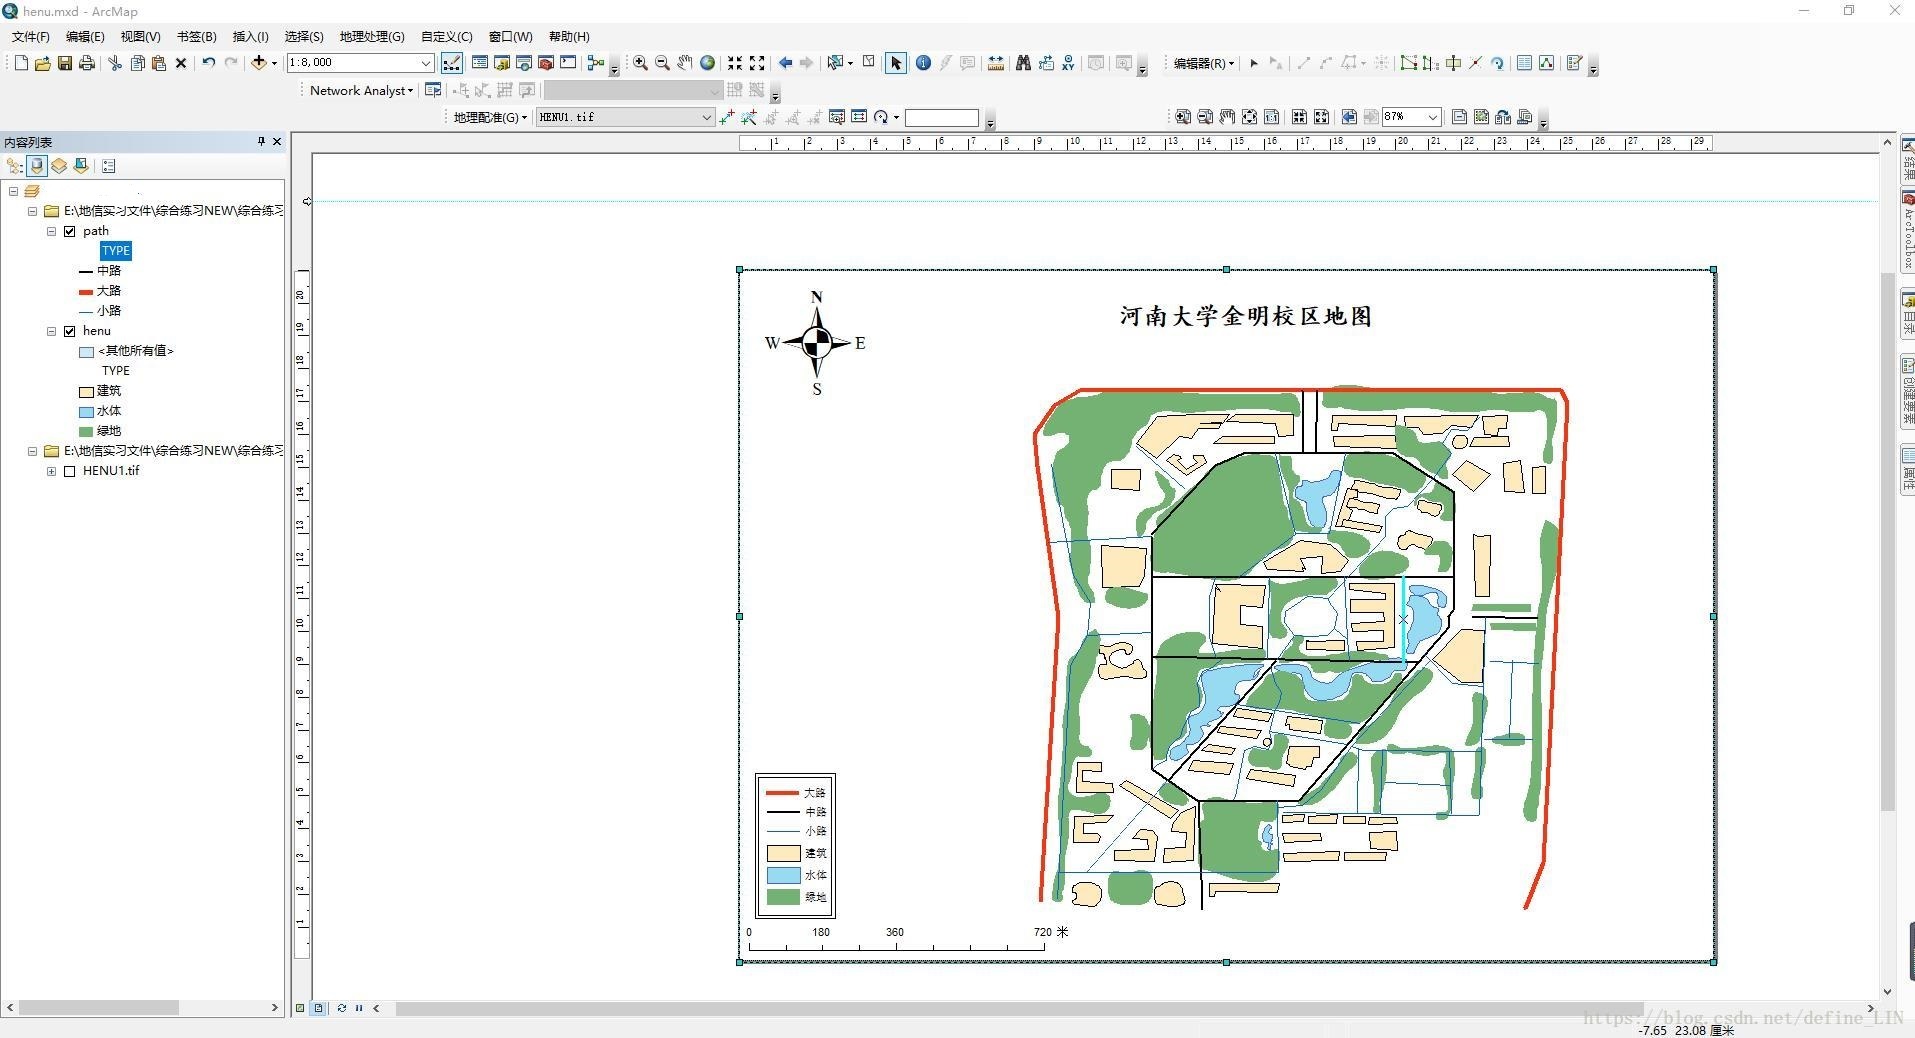Click the 大路 red line symbol
Image resolution: width=1915 pixels, height=1038 pixels.
[x=86, y=291]
